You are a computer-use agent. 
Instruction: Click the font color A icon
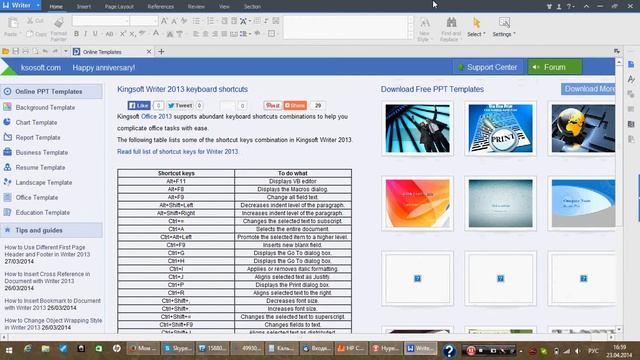pos(156,34)
